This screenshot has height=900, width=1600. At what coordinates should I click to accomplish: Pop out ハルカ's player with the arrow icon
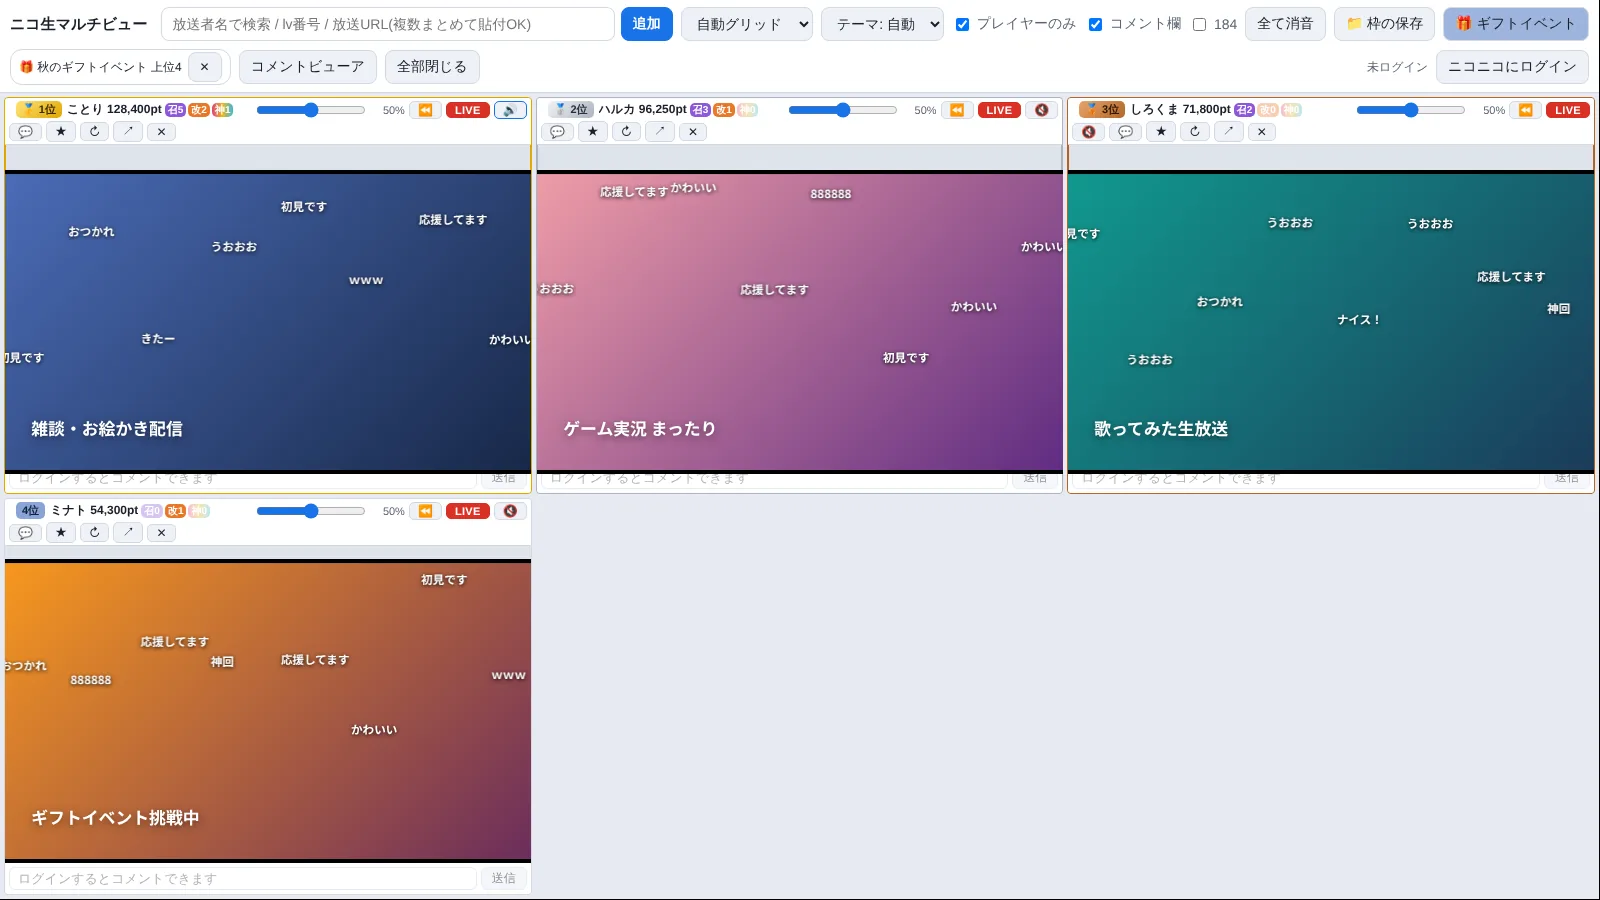pos(660,132)
